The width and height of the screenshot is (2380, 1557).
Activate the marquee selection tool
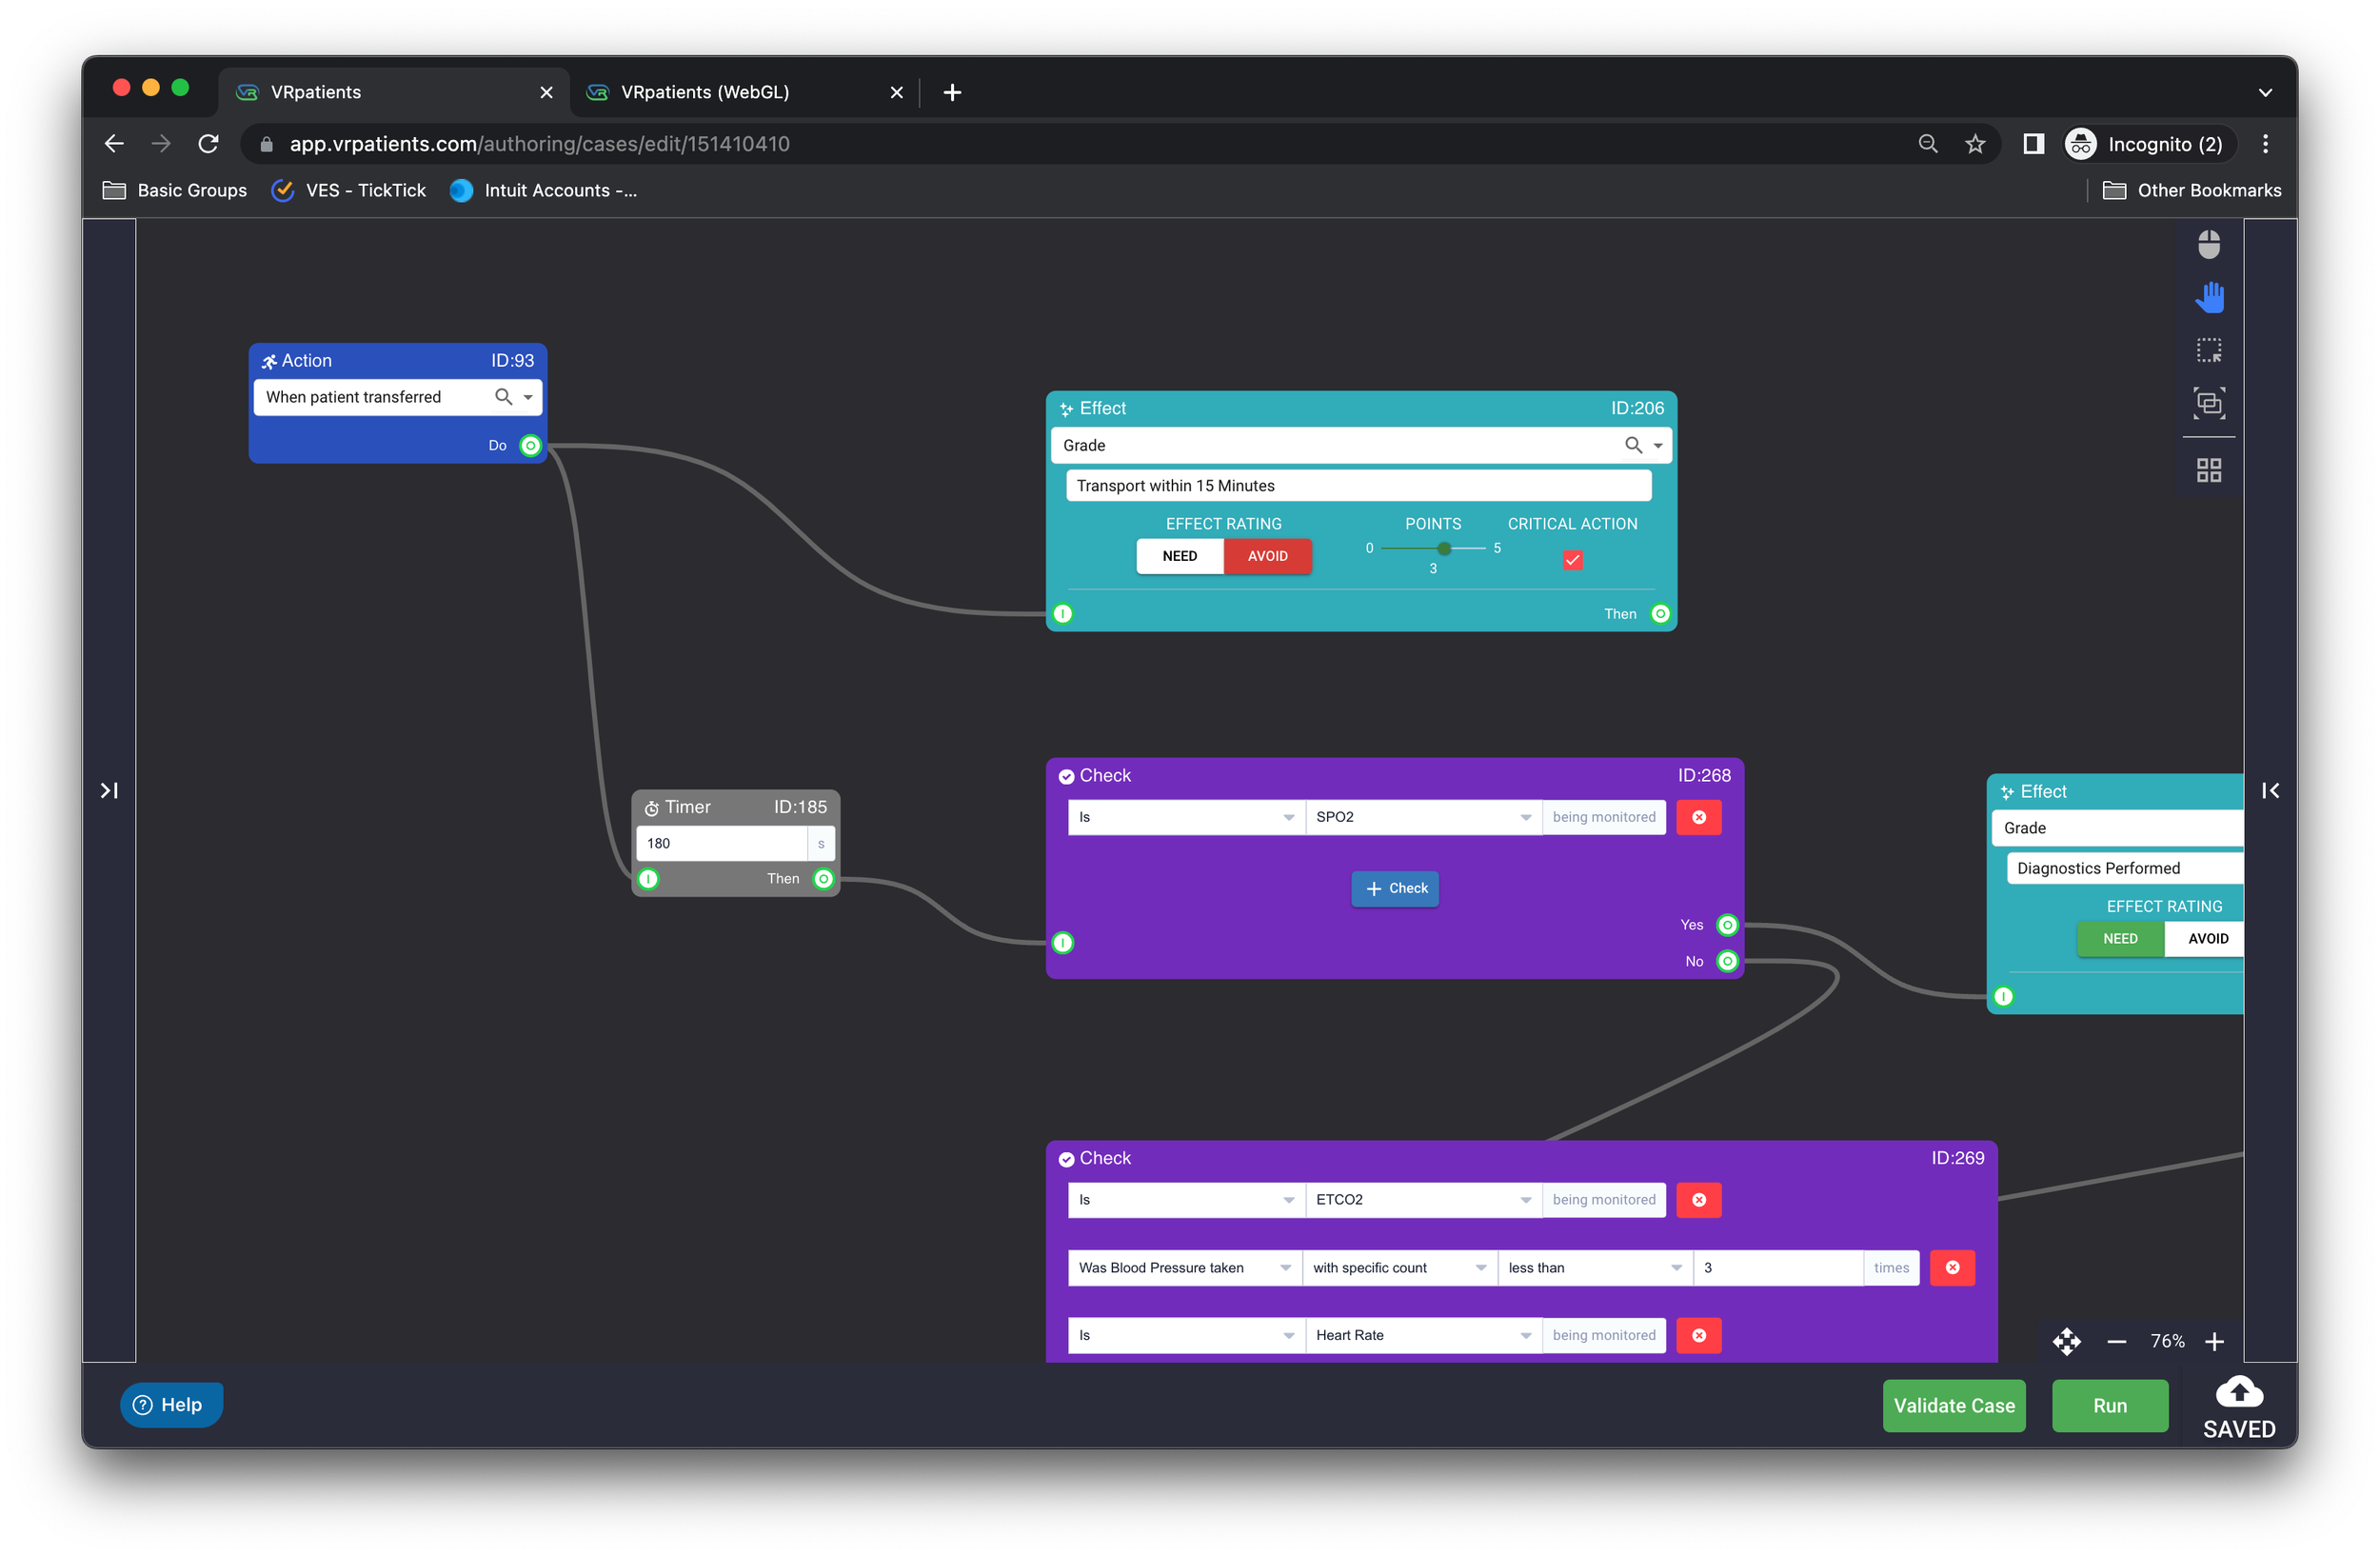pos(2208,350)
